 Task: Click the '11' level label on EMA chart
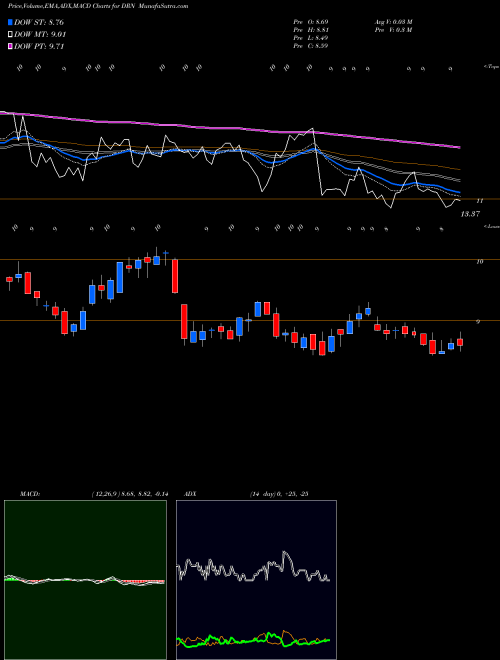[x=479, y=201]
